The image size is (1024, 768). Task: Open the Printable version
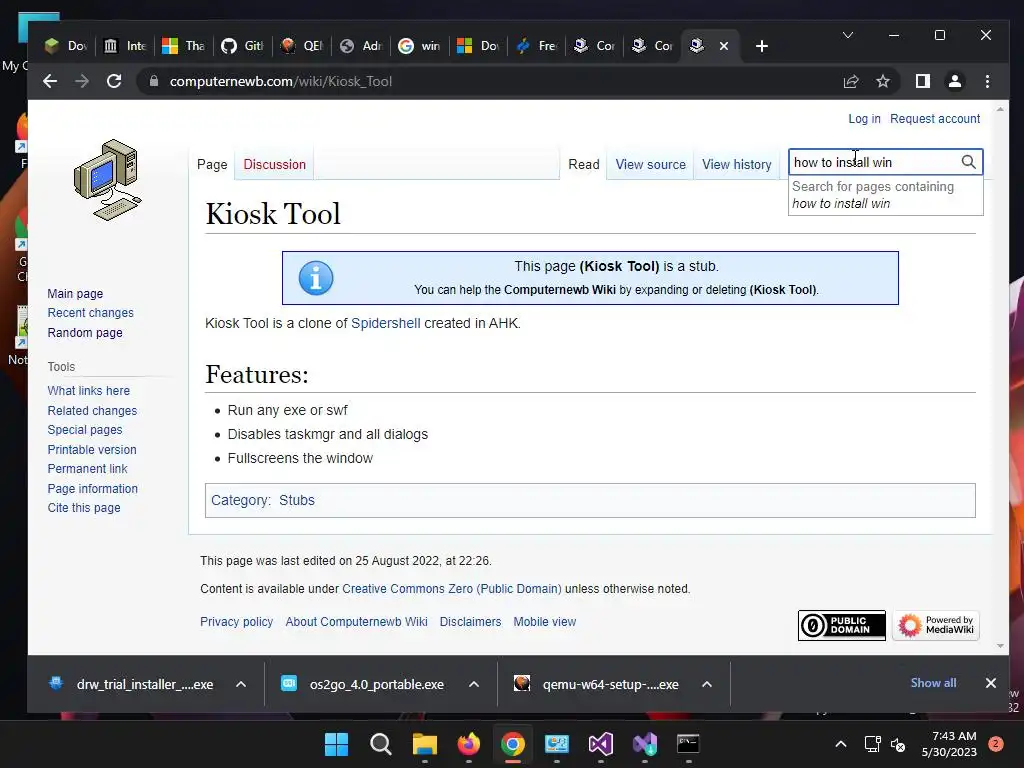[92, 449]
